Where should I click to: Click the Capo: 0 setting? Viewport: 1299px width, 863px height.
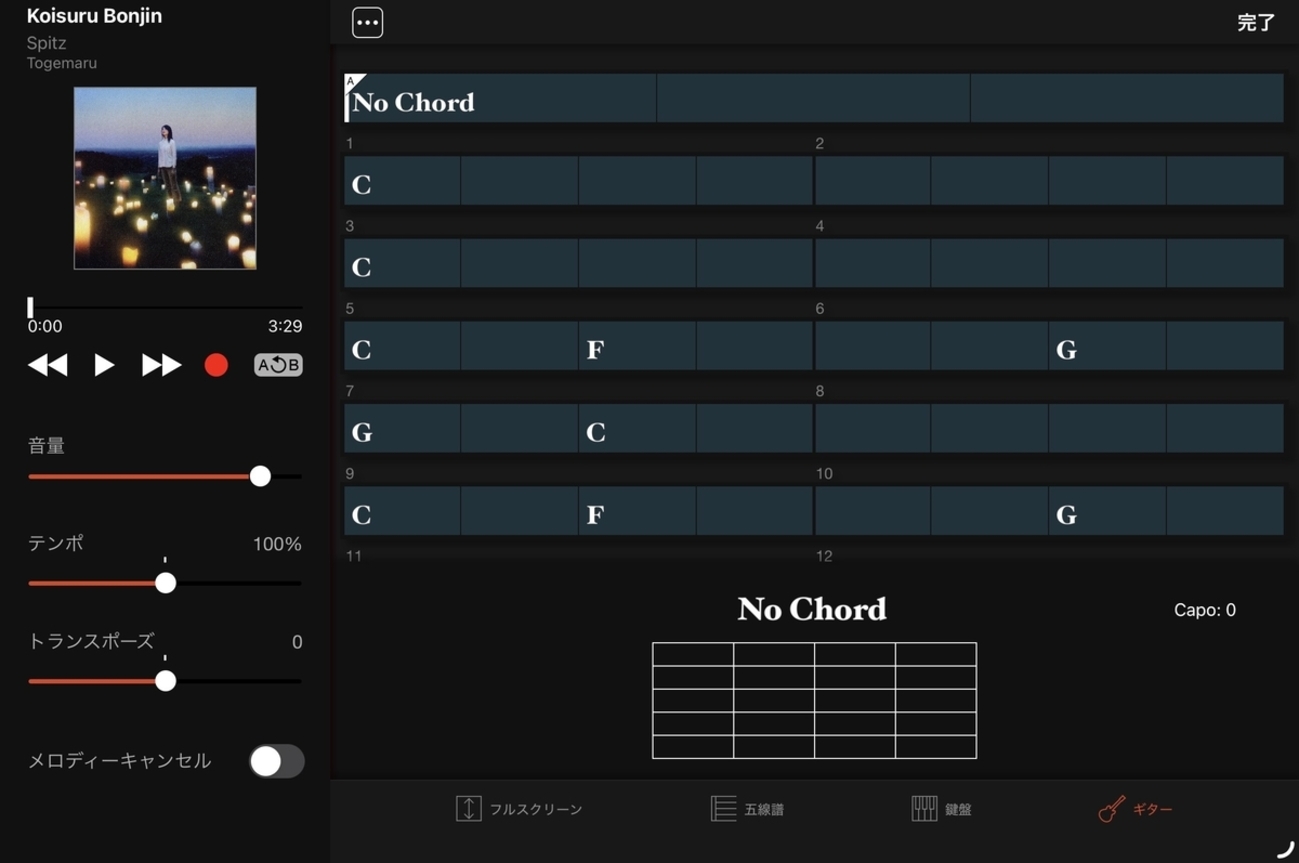click(1204, 610)
